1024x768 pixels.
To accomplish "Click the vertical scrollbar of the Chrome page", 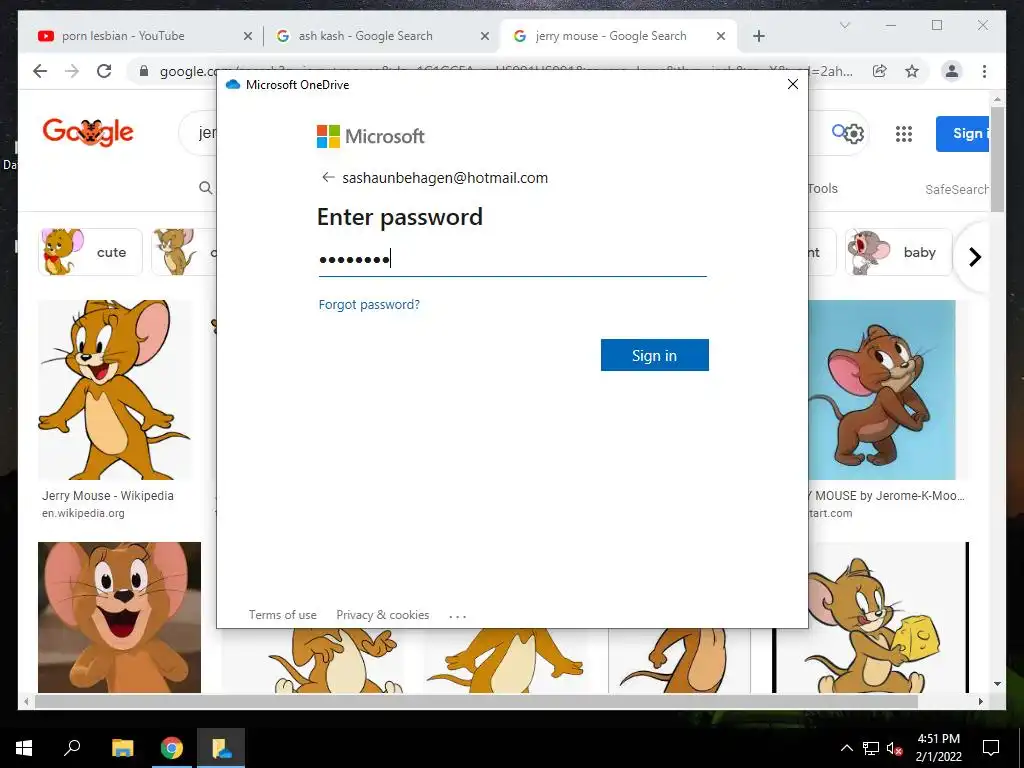I will tap(997, 159).
